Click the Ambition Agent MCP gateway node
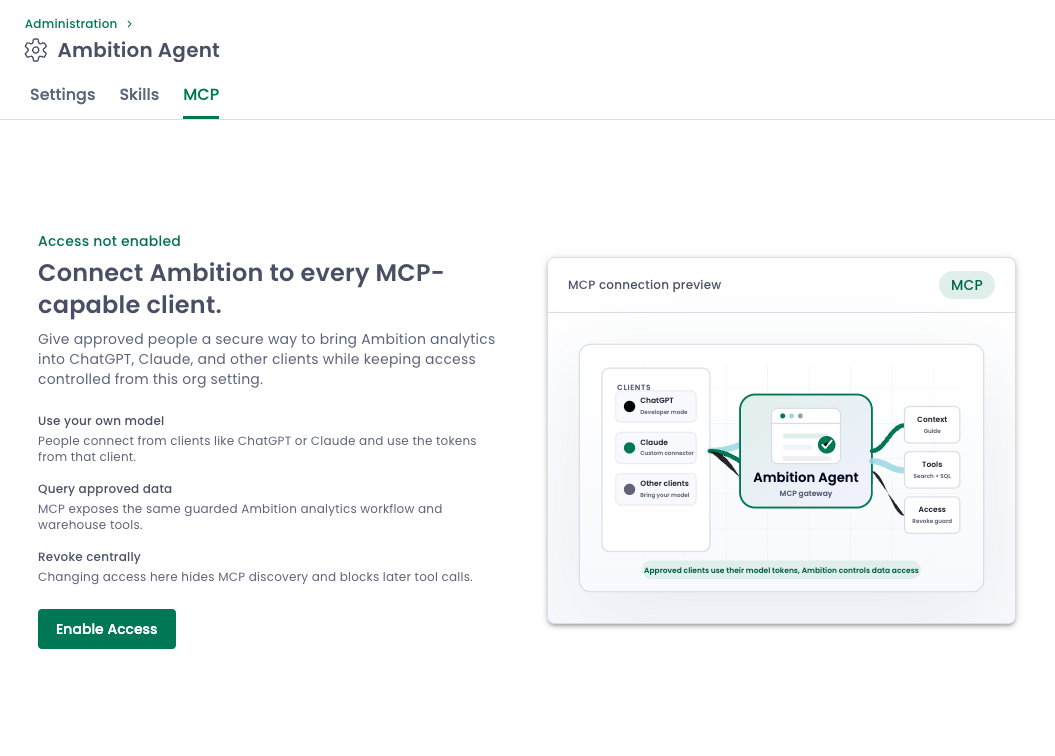Screen dimensions: 1055x756 (806, 451)
